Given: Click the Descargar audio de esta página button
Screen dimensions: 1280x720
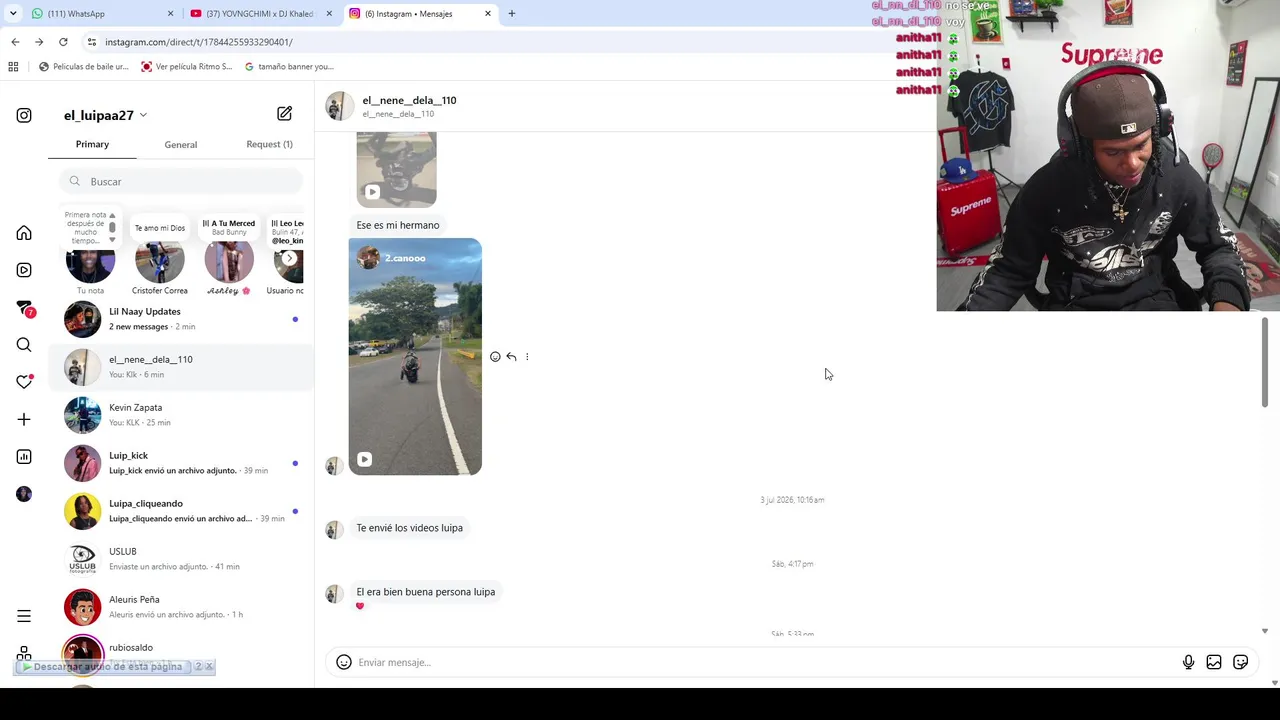Looking at the screenshot, I should tap(107, 666).
